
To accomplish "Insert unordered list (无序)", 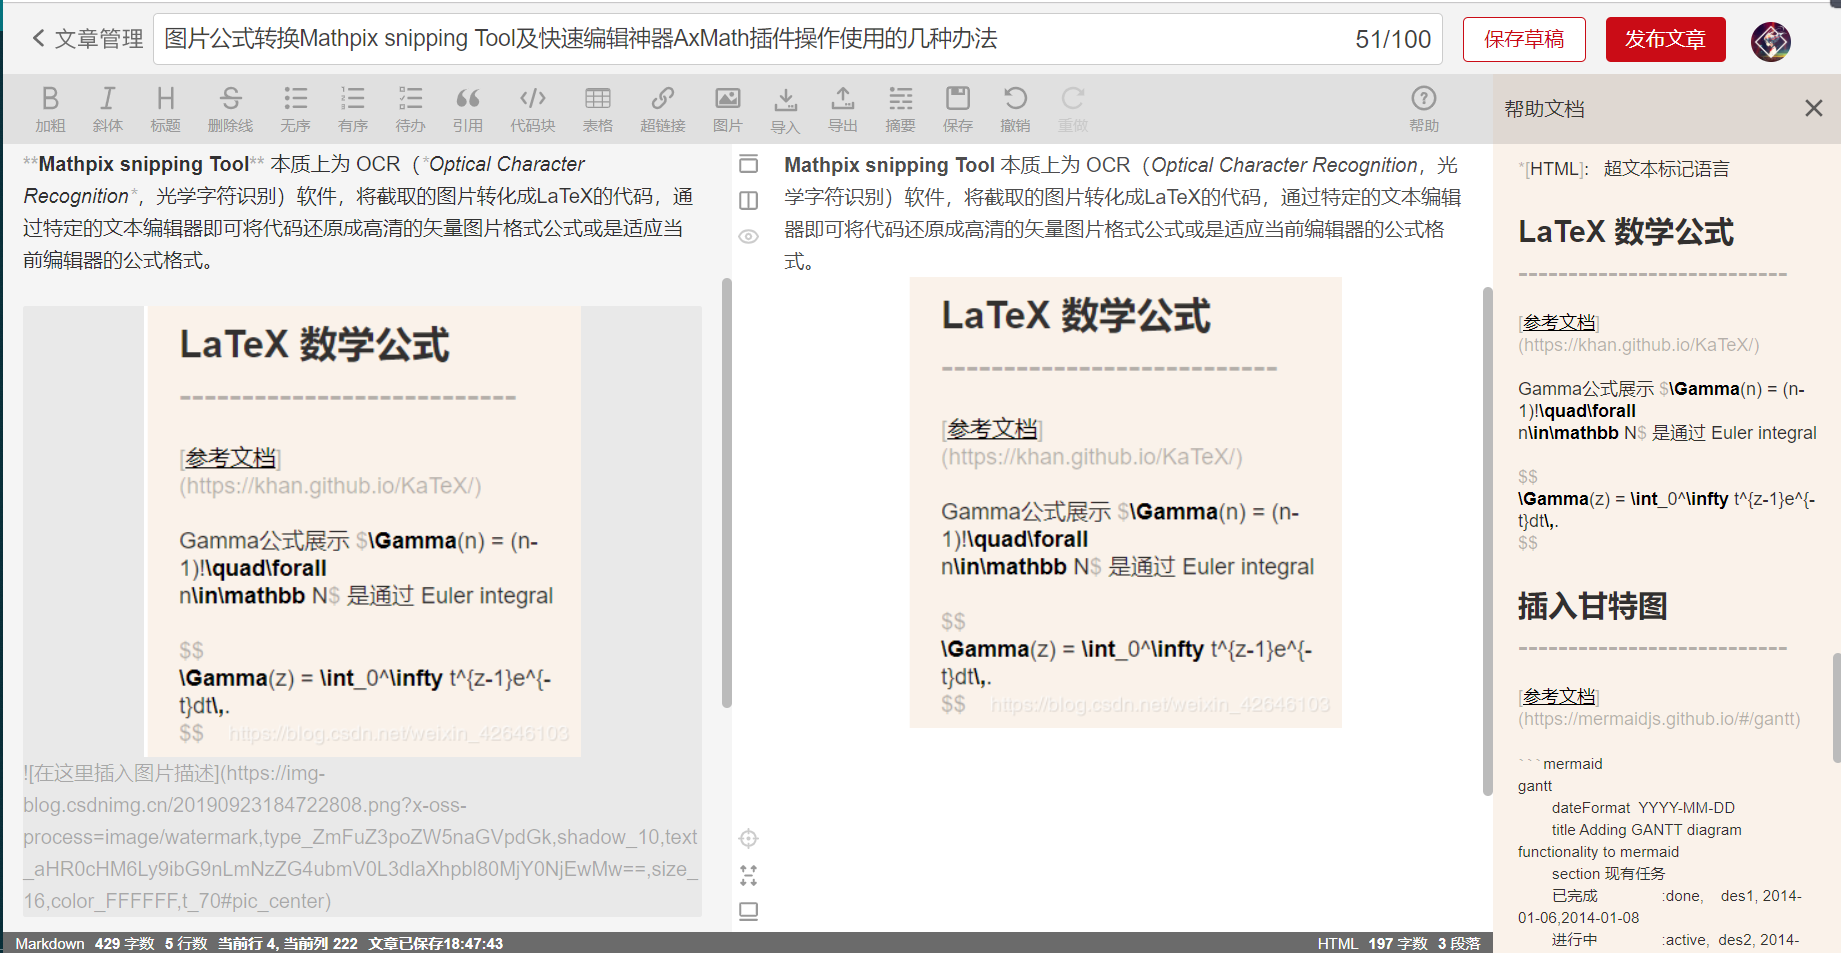I will coord(295,108).
